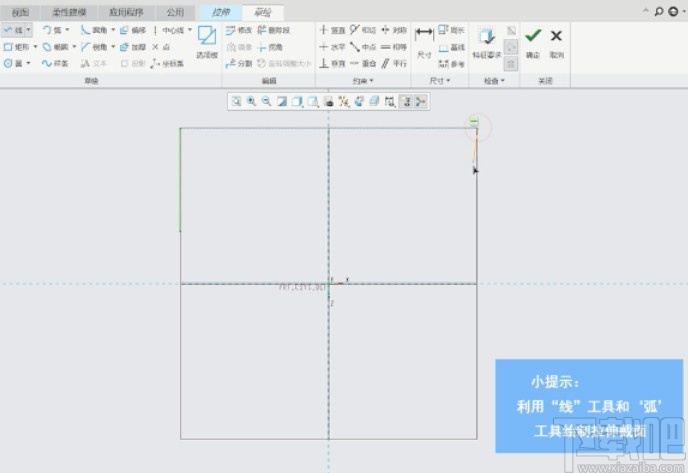Click the Feature Requirements (特征要求) button
The image size is (688, 473).
point(487,42)
